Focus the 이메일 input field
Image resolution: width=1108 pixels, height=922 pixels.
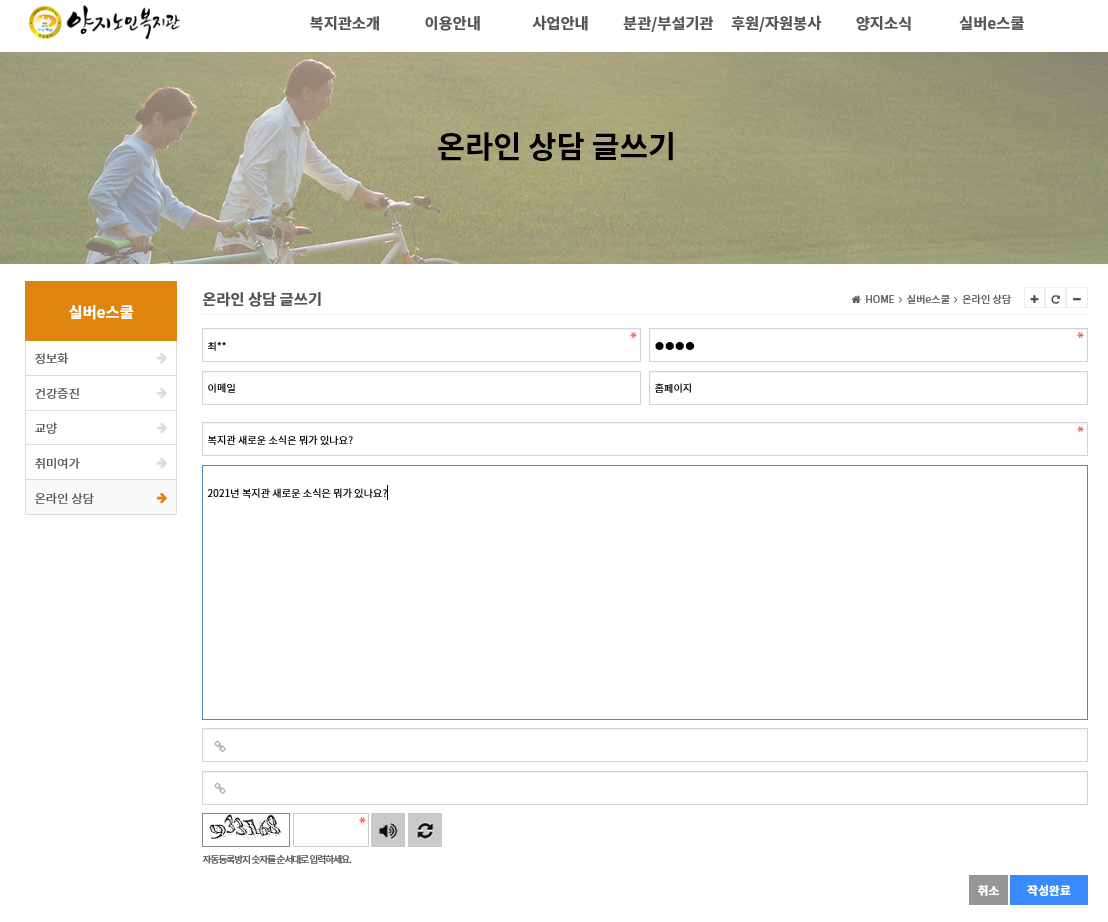[421, 388]
